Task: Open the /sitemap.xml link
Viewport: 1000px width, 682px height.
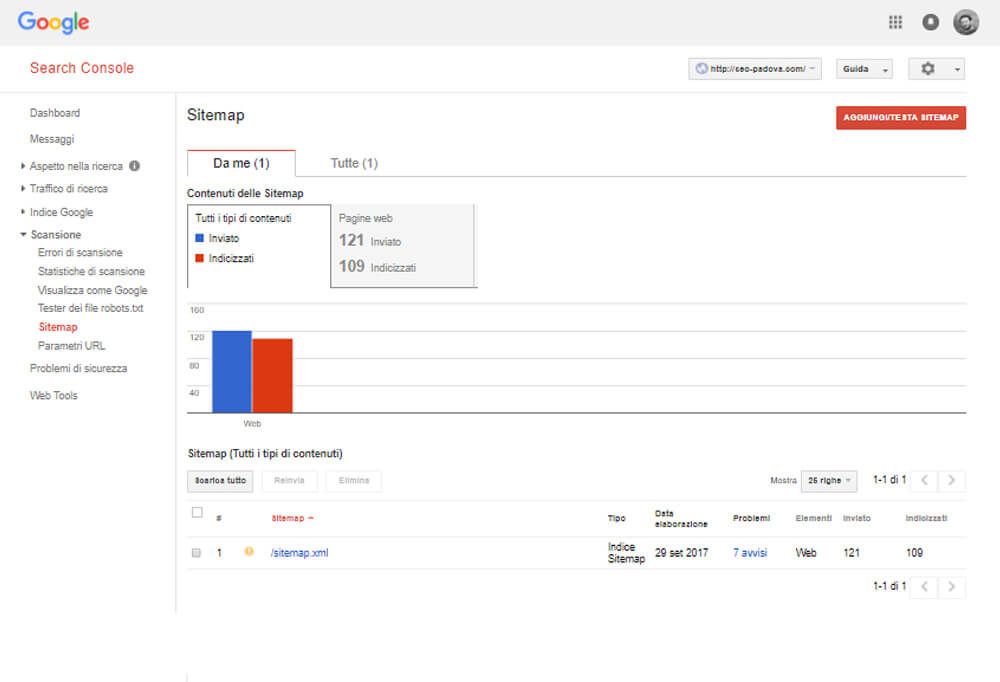Action: [299, 552]
